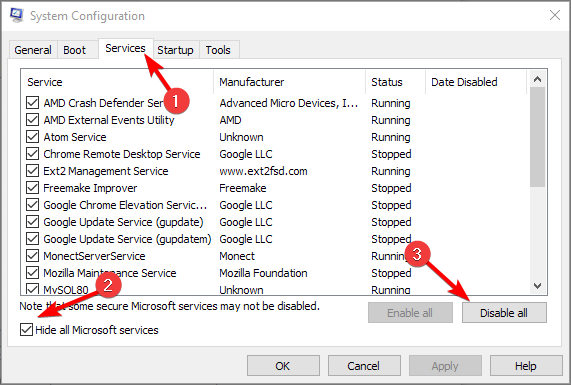571x385 pixels.
Task: Uncheck Mozilla Maintenance Service checkbox
Action: 32,273
